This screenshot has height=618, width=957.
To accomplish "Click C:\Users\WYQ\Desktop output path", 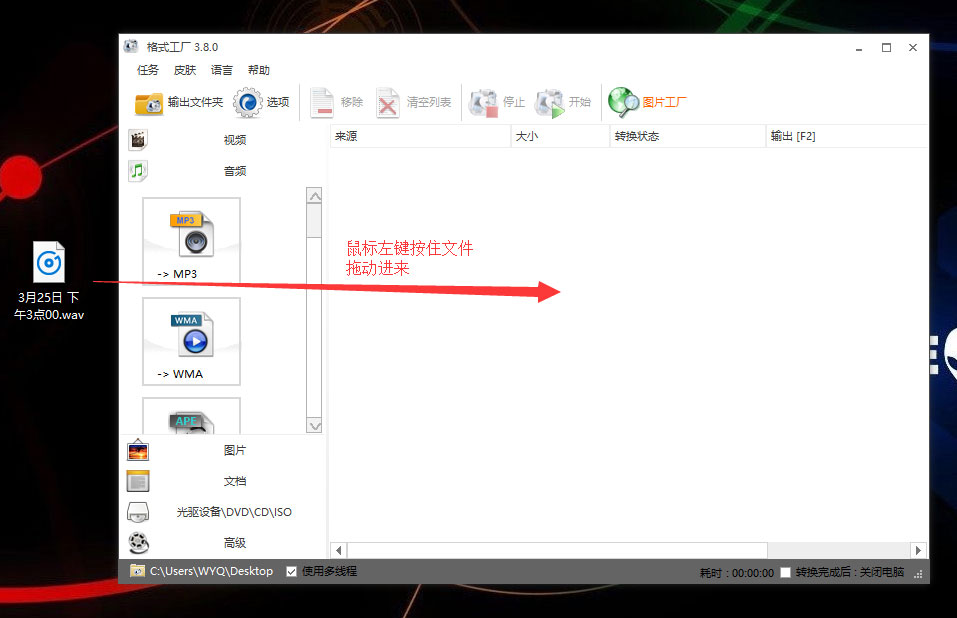I will pos(211,571).
